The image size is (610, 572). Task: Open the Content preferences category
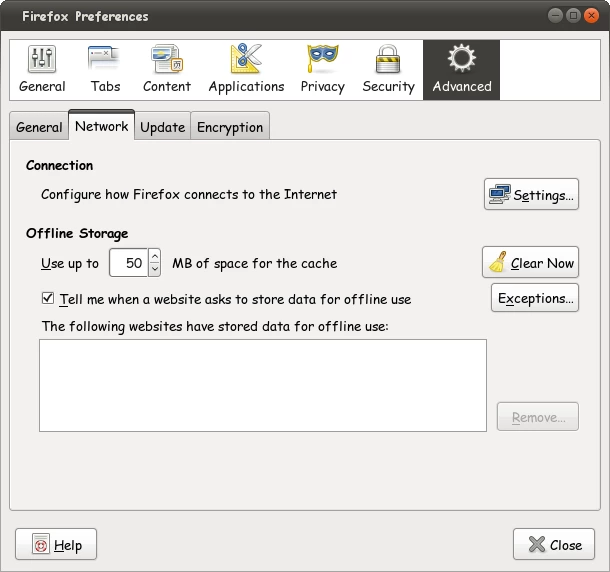(167, 70)
